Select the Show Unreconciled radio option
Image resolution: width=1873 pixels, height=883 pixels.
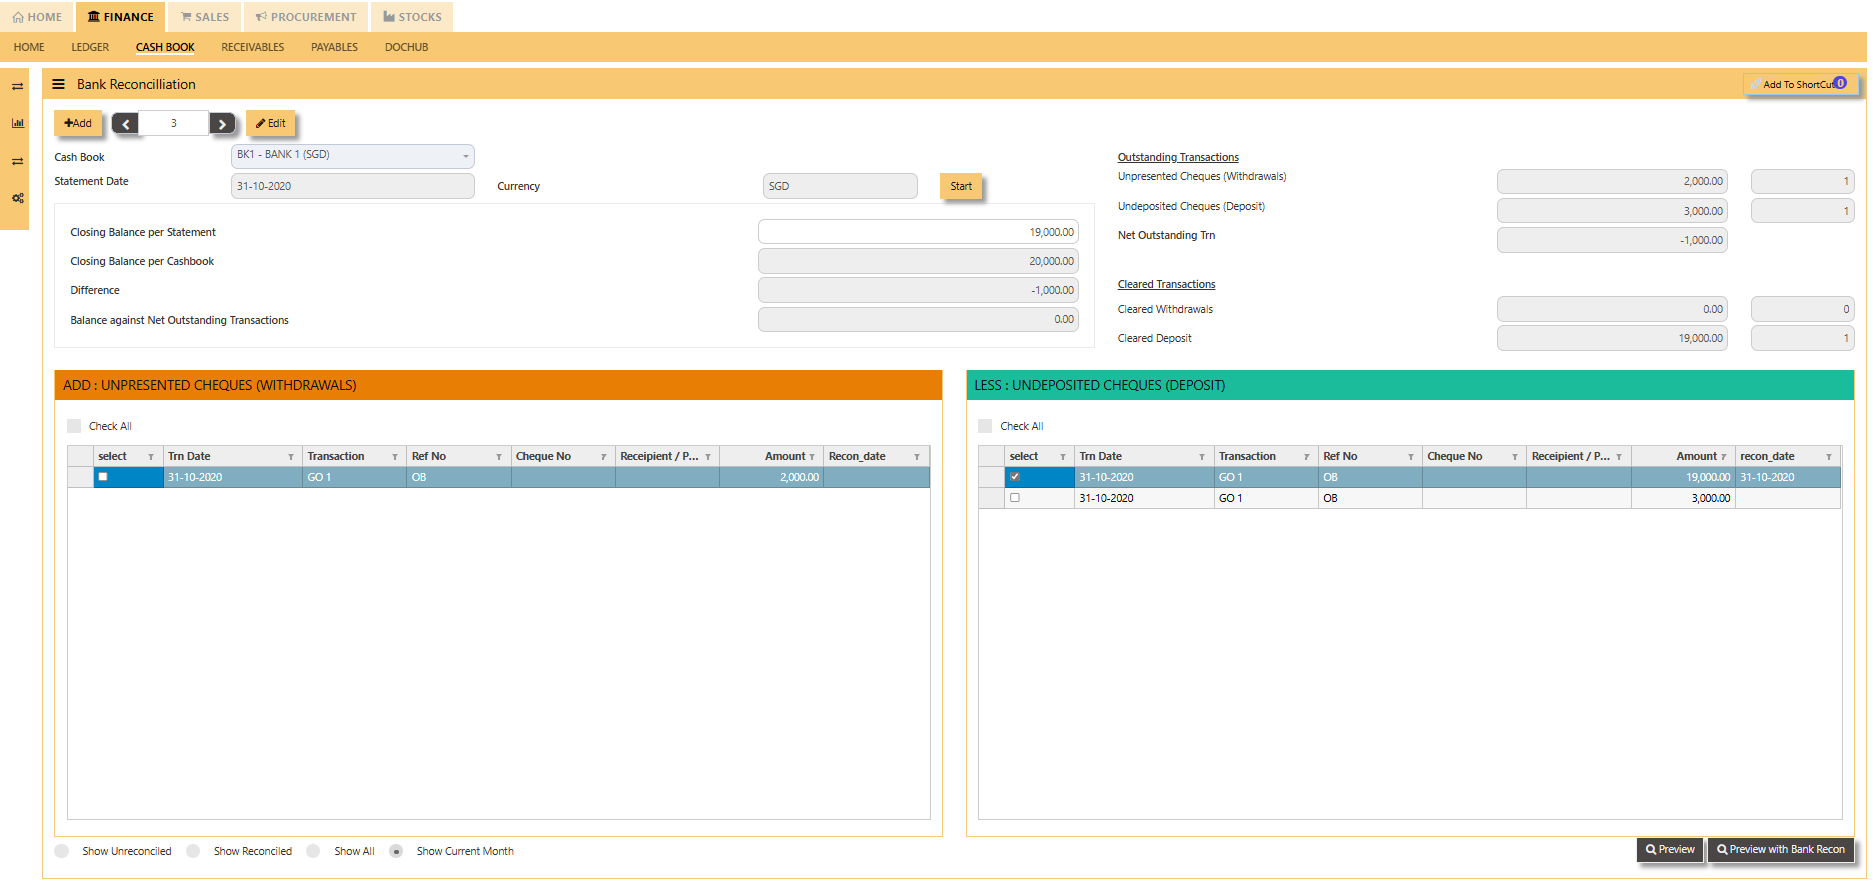(62, 851)
